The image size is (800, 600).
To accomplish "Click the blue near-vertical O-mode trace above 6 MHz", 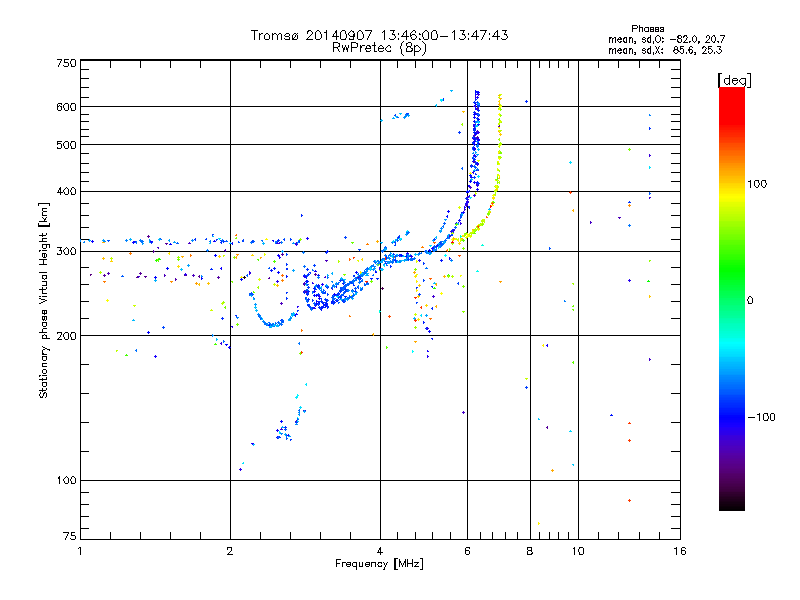I will click(476, 143).
